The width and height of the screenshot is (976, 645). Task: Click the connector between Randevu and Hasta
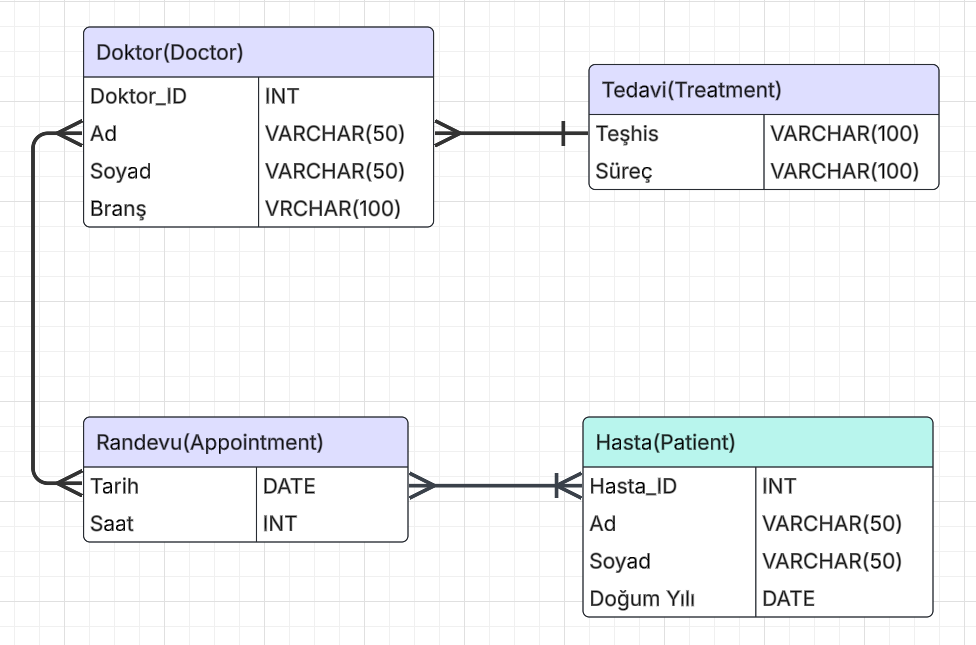pos(495,486)
